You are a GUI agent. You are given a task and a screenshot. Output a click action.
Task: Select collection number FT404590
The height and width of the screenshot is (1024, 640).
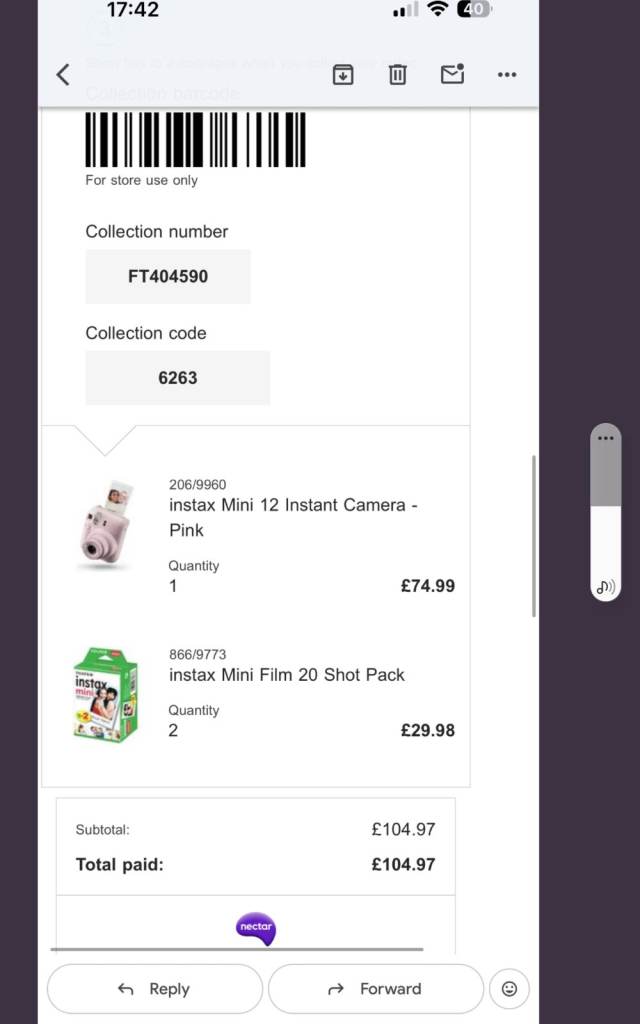click(x=168, y=276)
